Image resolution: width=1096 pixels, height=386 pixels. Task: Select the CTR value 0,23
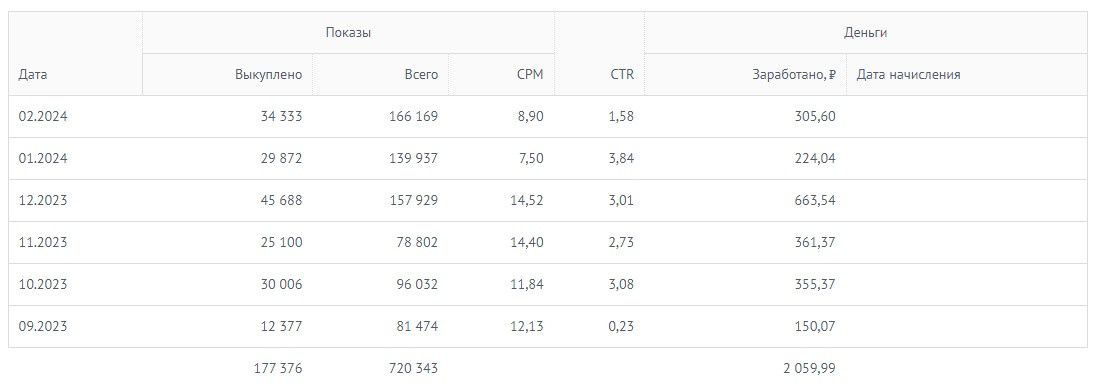tap(621, 327)
